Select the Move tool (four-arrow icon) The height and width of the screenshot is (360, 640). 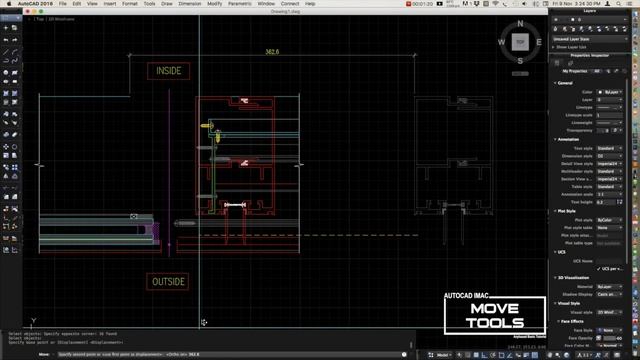pyautogui.click(x=6, y=147)
